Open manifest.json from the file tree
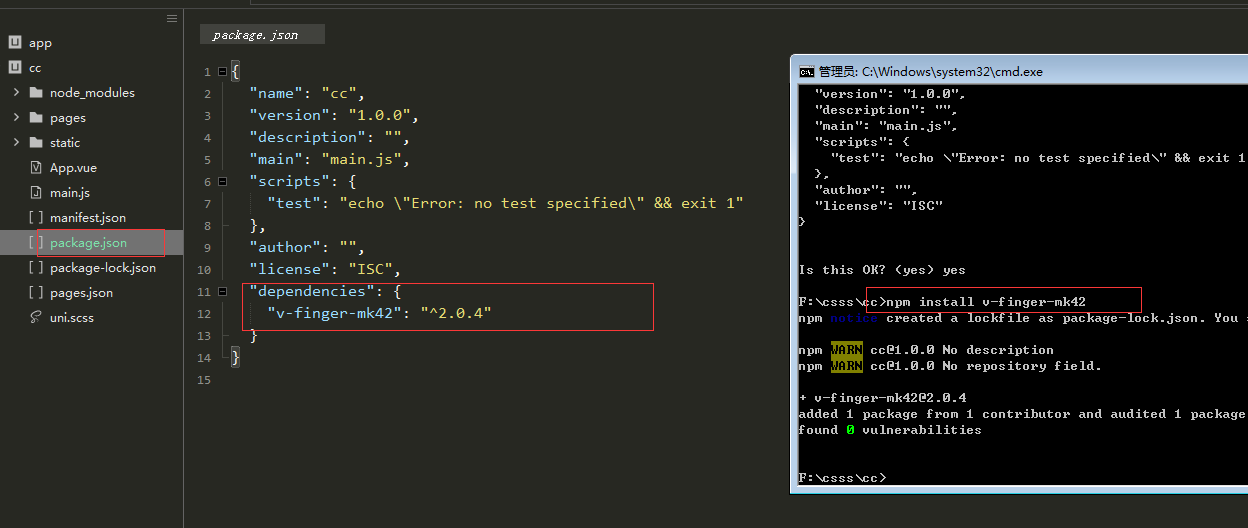The height and width of the screenshot is (528, 1248). pyautogui.click(x=88, y=218)
